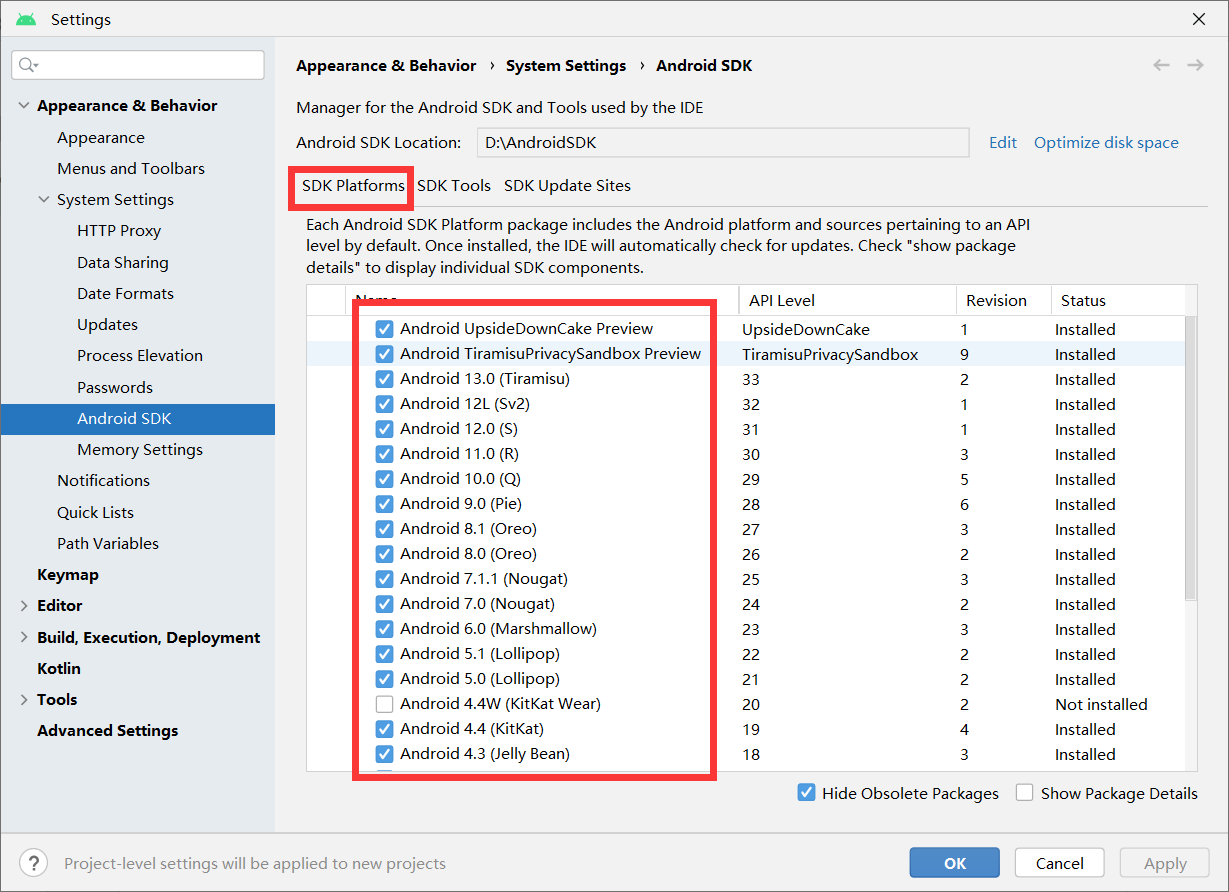Select the Android 5.1 (Lollipop) row name
This screenshot has height=892, width=1229.
click(x=480, y=654)
